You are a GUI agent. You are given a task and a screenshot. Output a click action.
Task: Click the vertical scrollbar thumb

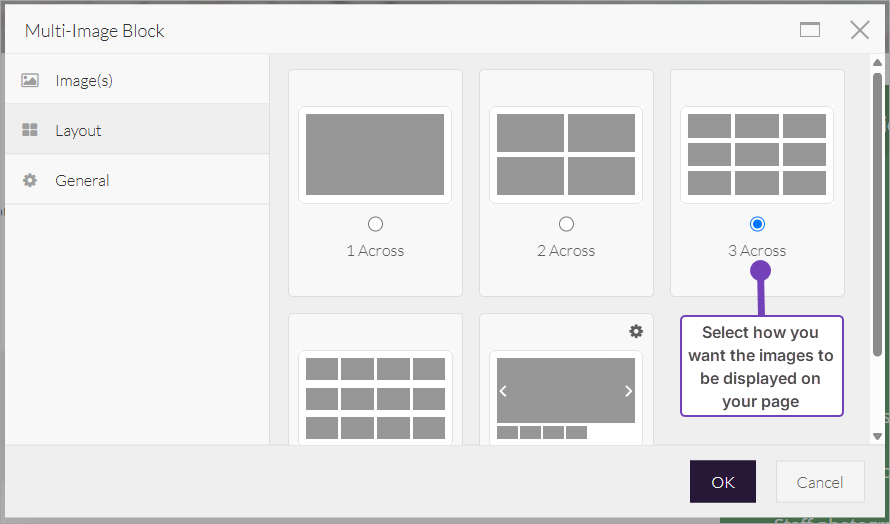coord(877,210)
